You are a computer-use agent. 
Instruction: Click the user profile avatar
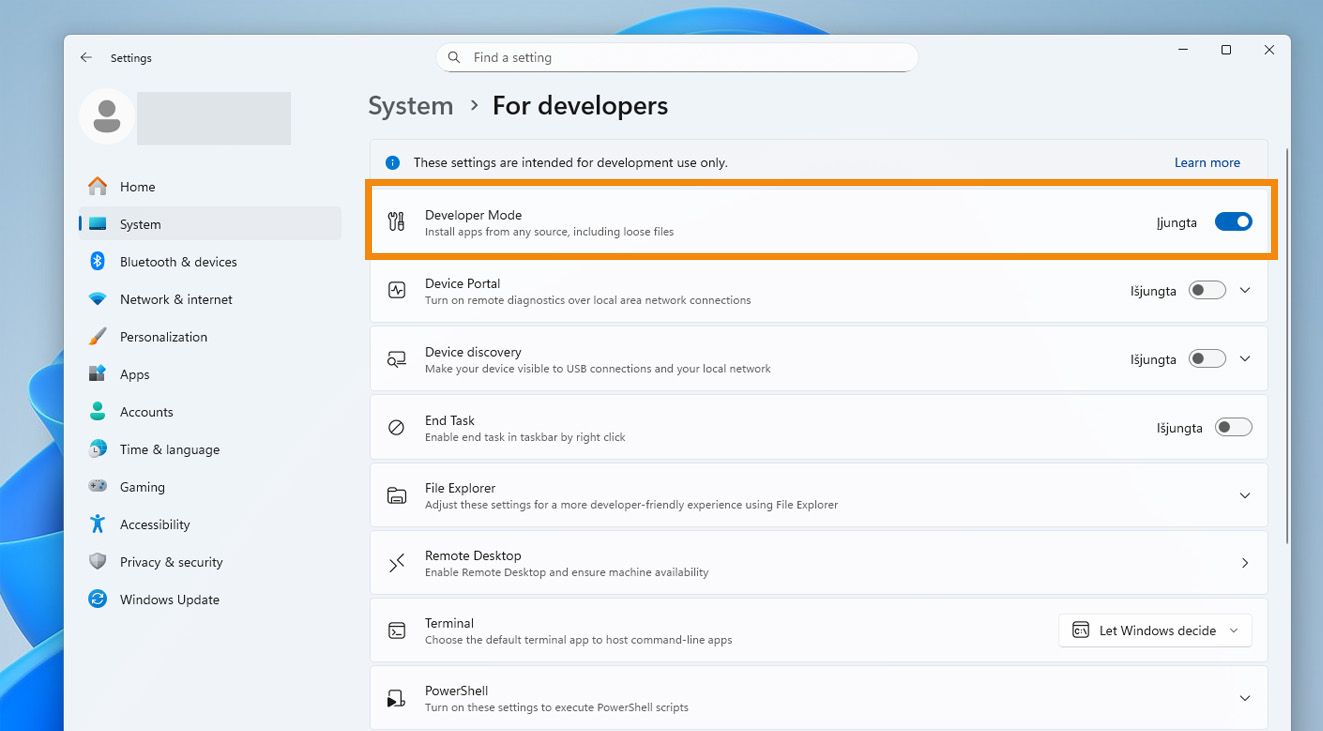(x=107, y=117)
